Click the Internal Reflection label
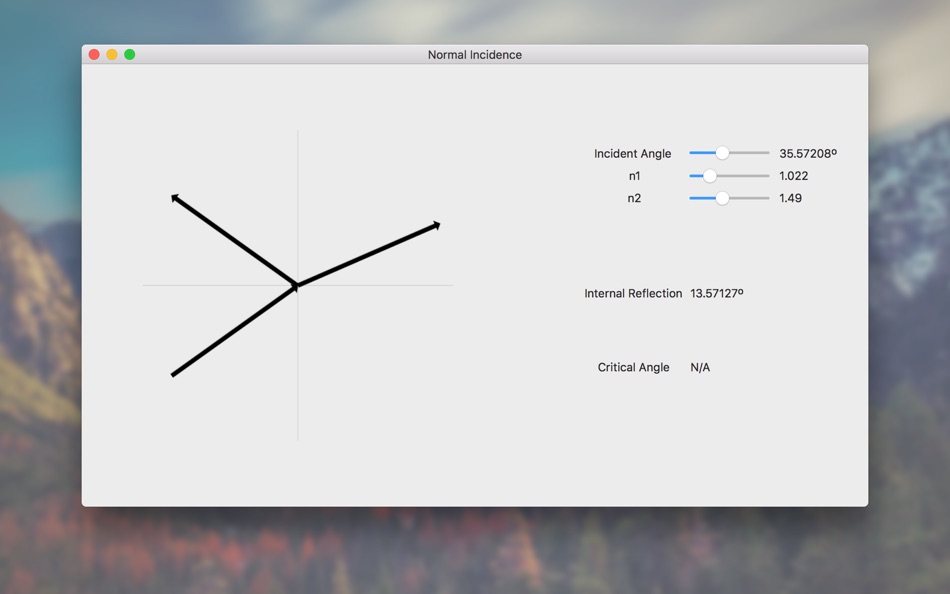 (633, 293)
